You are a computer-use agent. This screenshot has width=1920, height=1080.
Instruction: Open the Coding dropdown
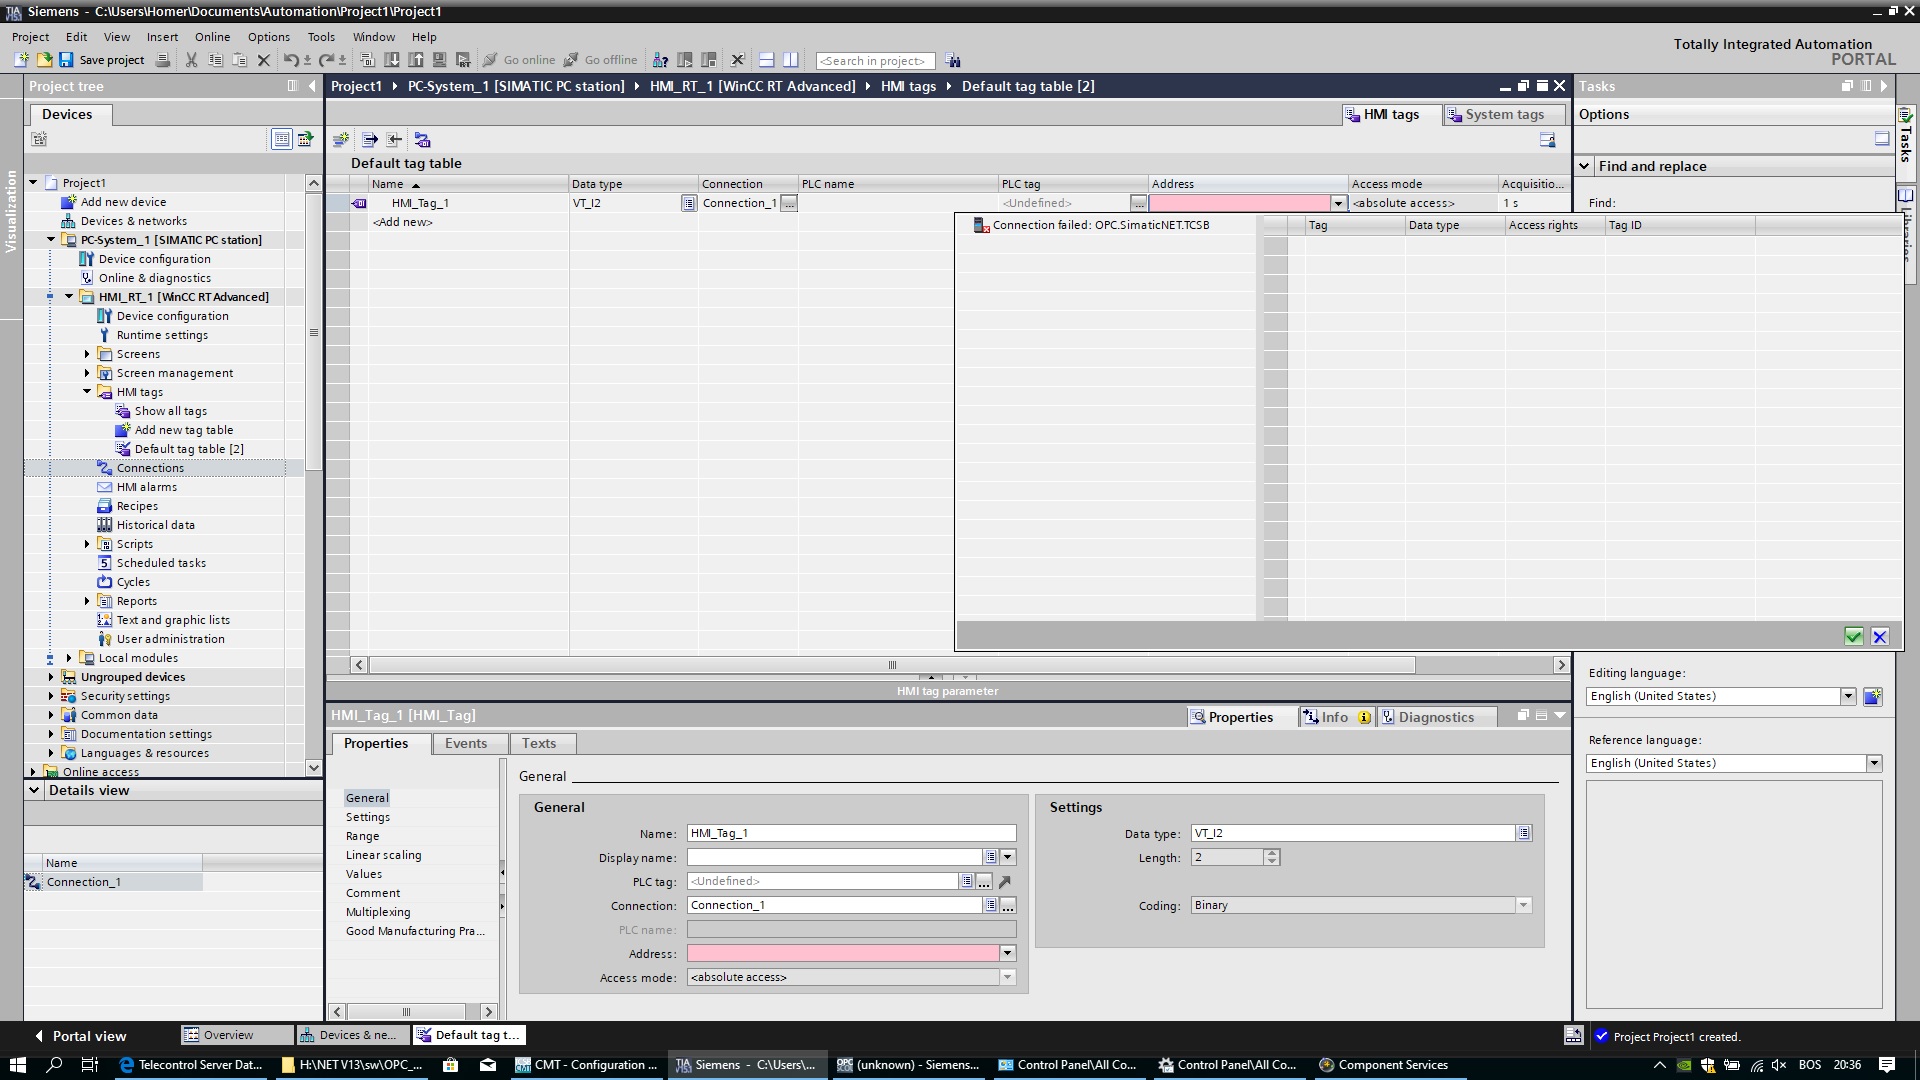pyautogui.click(x=1523, y=905)
